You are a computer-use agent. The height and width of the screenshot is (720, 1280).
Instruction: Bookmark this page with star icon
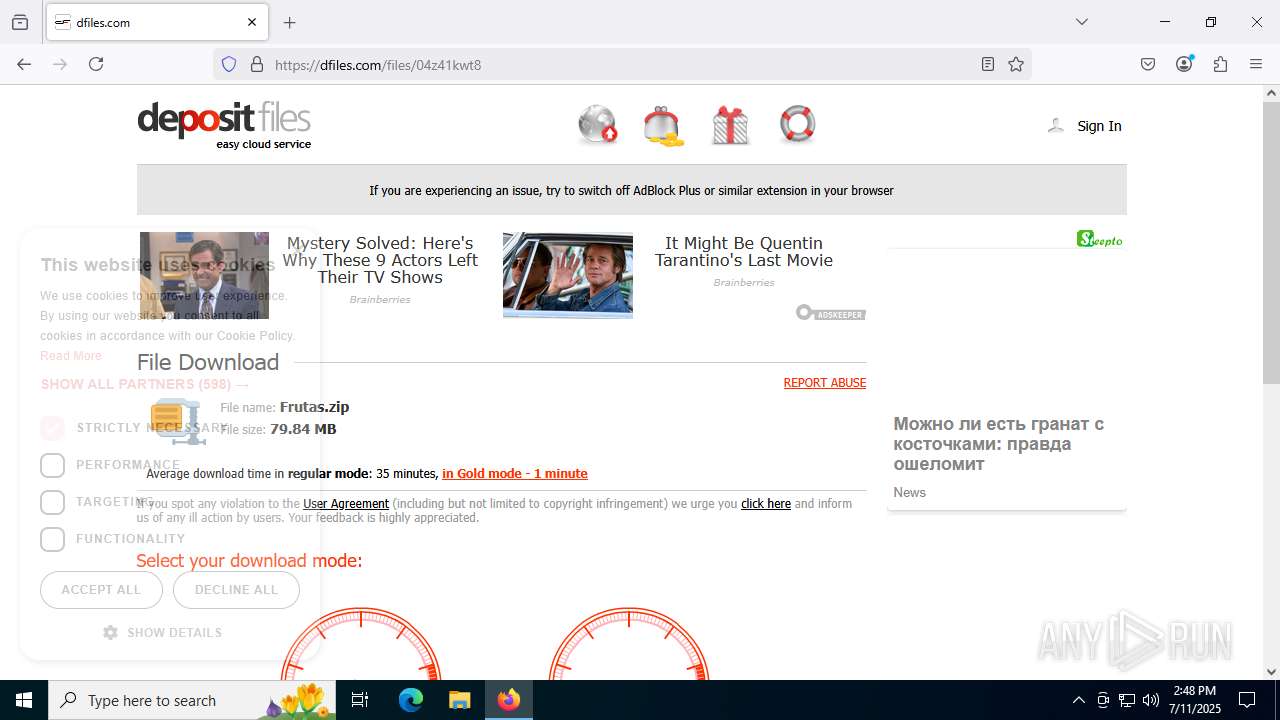[1016, 64]
